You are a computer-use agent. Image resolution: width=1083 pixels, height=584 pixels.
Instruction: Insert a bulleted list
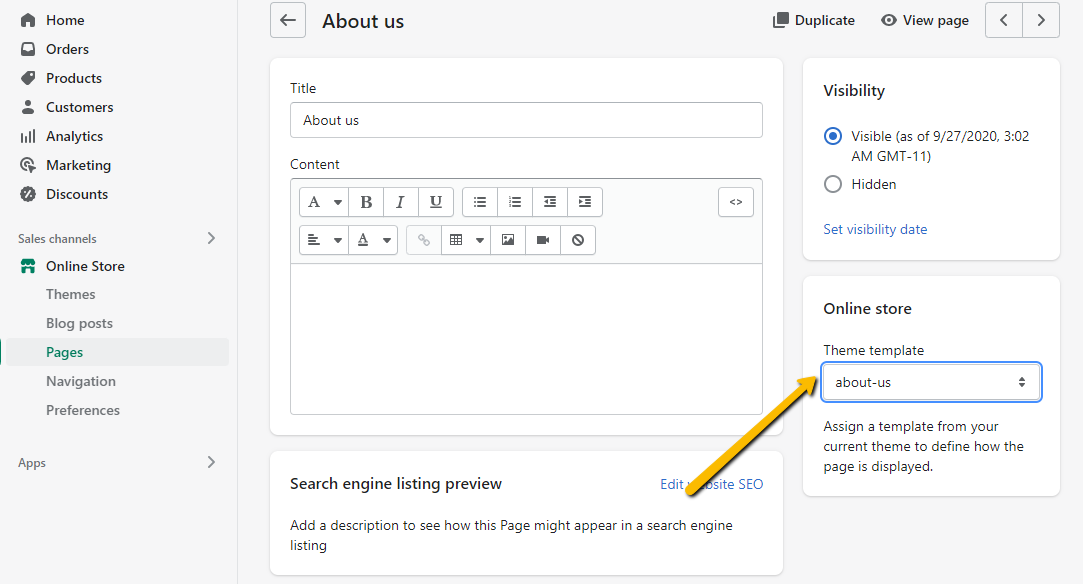pos(480,202)
